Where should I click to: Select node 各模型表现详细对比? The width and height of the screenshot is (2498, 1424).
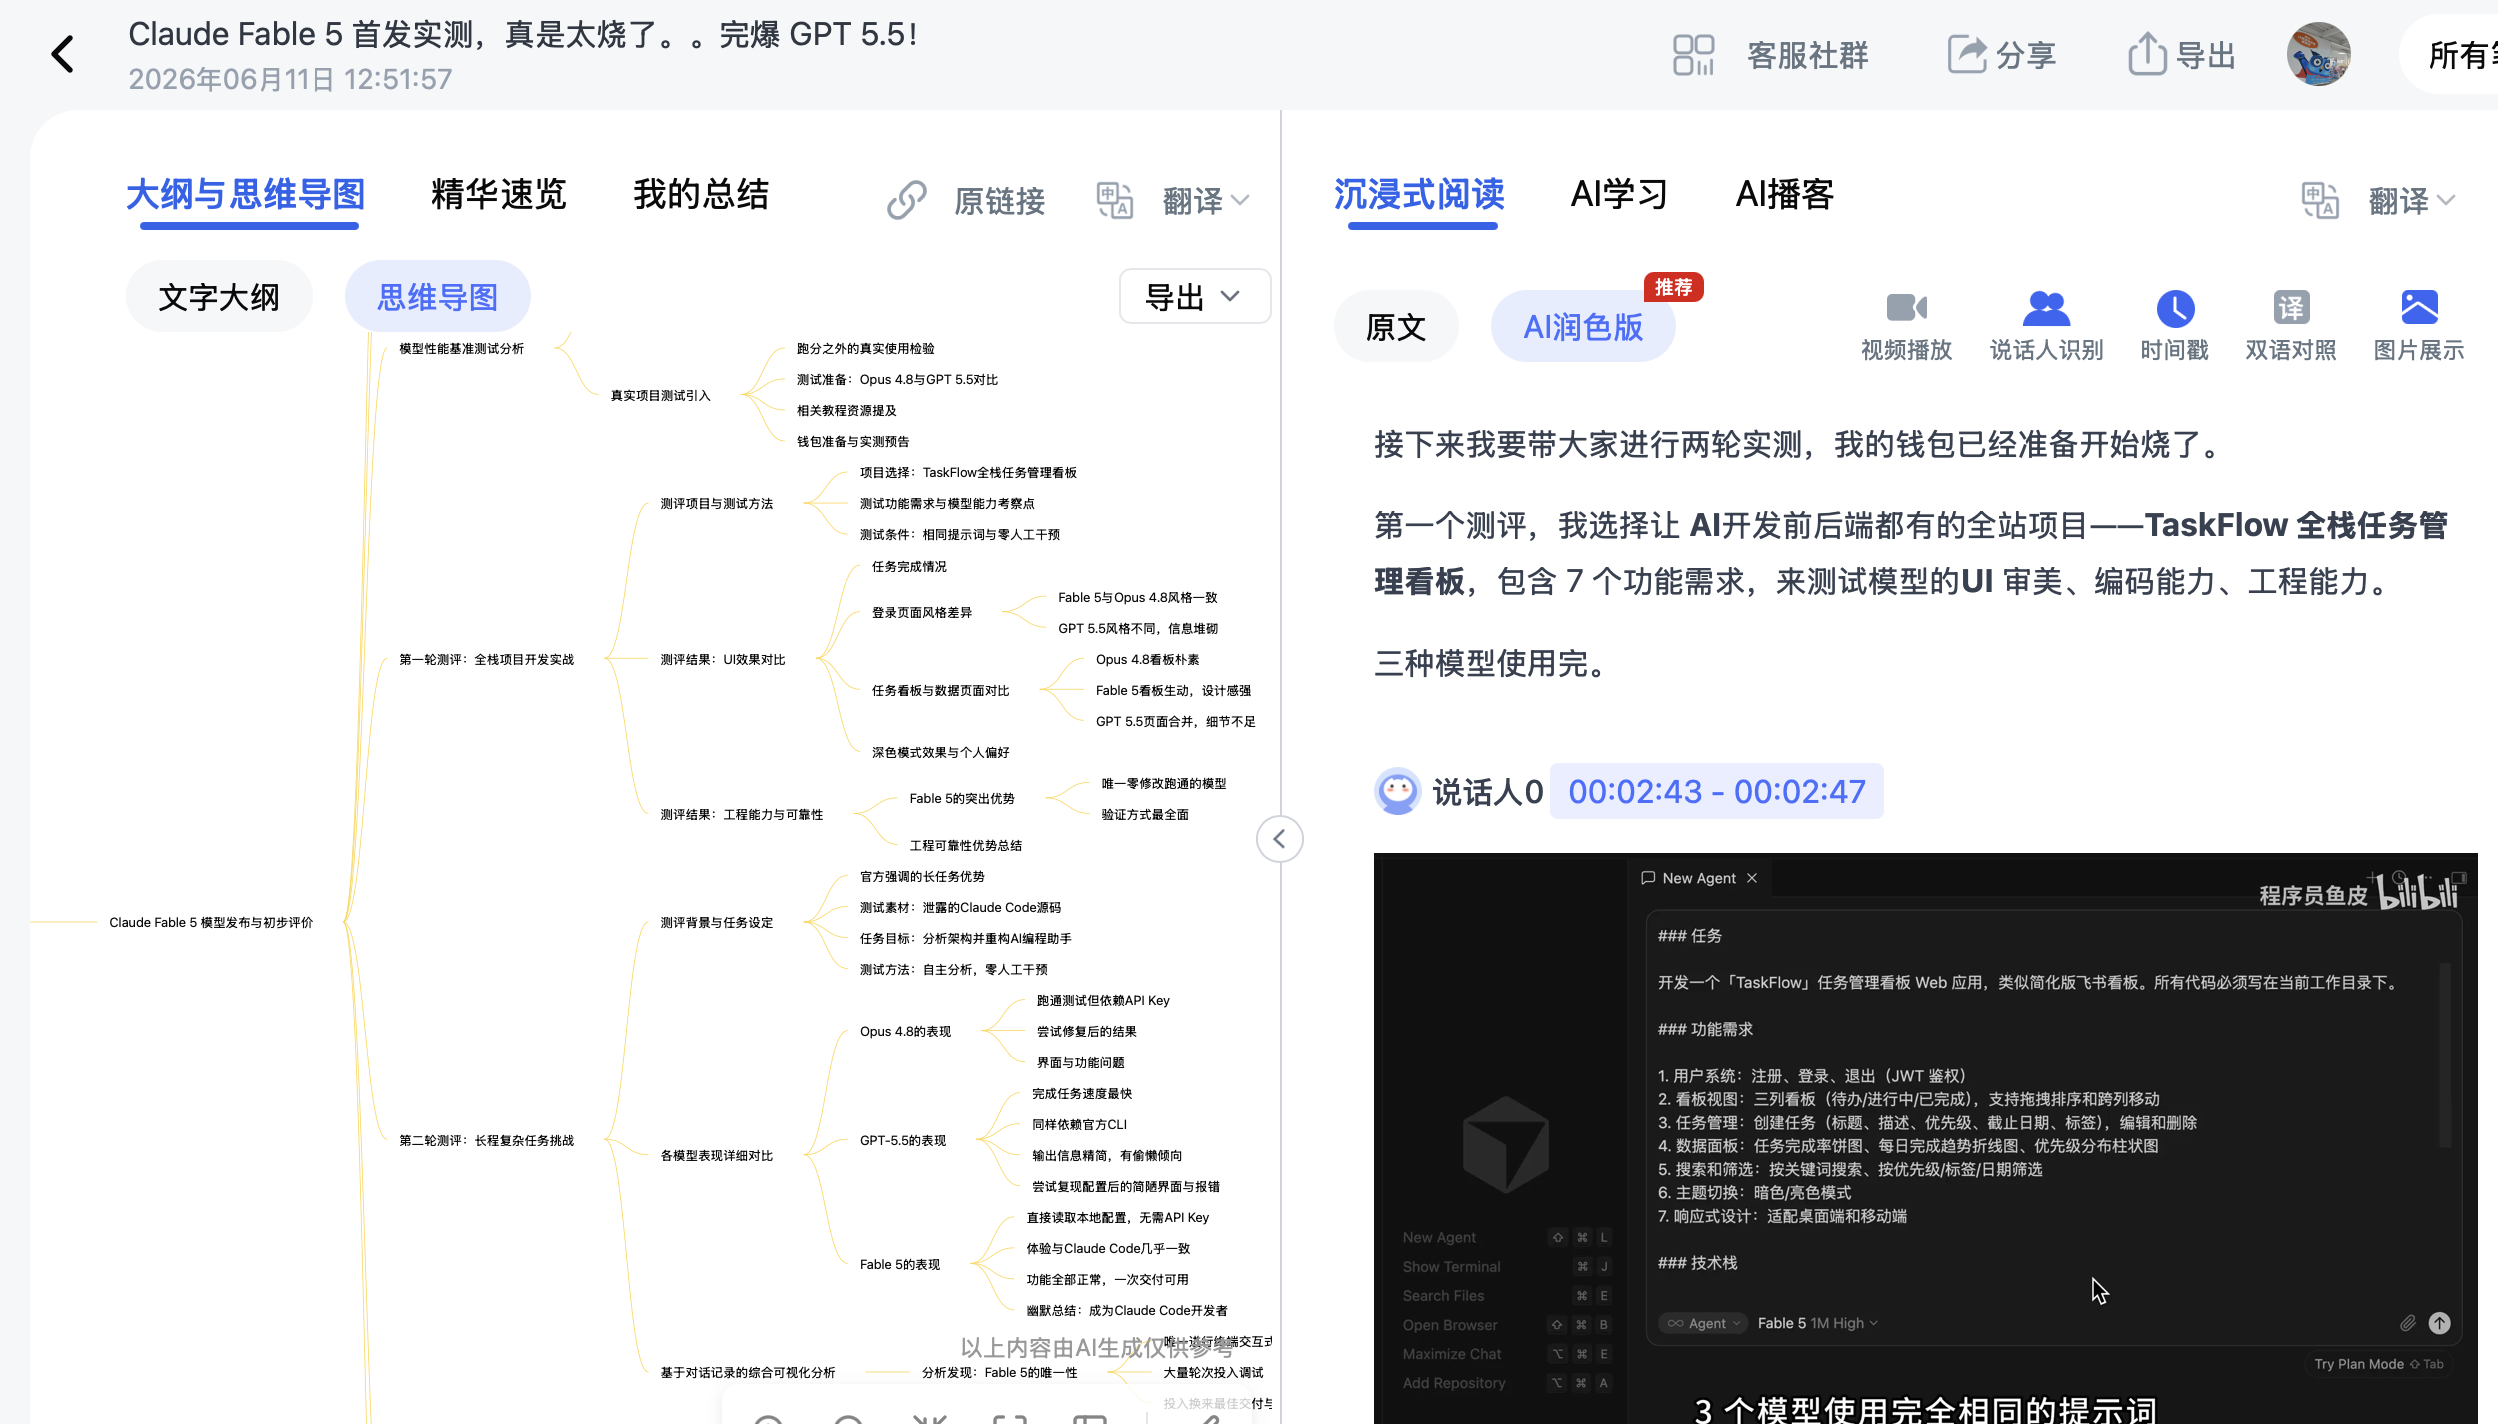(x=716, y=1155)
